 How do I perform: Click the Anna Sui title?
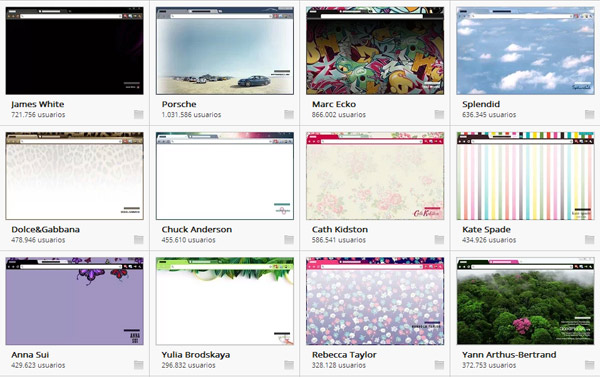pos(30,355)
